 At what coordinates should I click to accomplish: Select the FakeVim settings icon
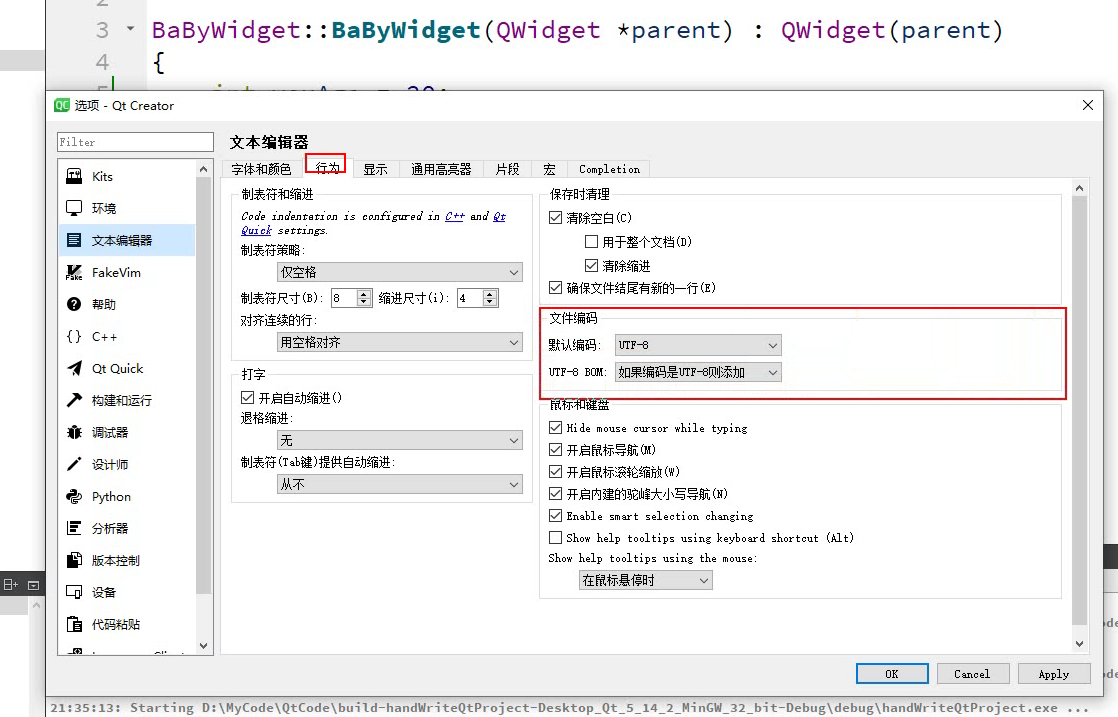116,272
